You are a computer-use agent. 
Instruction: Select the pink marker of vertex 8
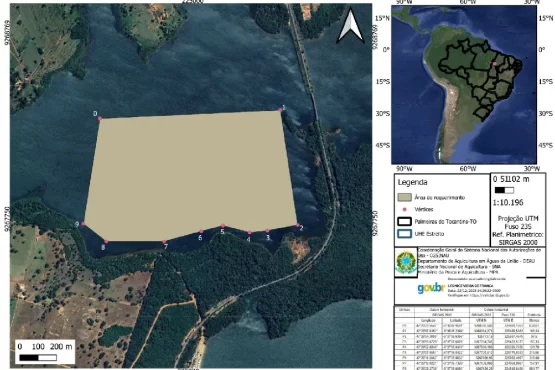tap(106, 242)
